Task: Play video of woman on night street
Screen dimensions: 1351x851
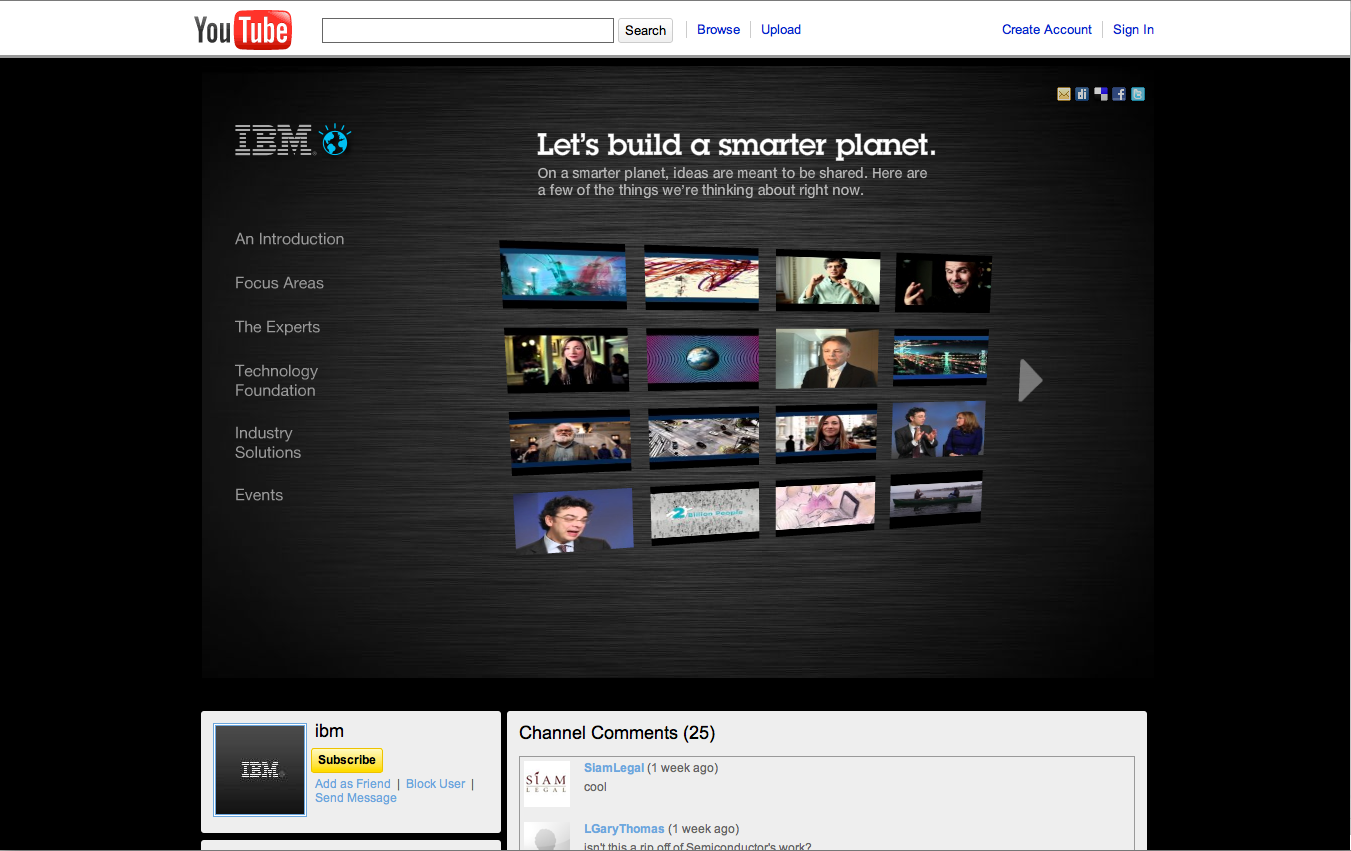Action: pyautogui.click(x=567, y=360)
